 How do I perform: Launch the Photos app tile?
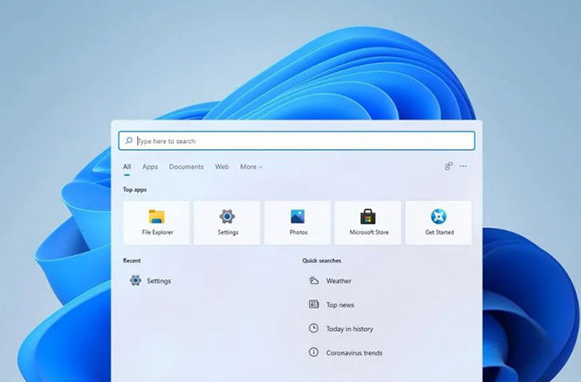[298, 223]
